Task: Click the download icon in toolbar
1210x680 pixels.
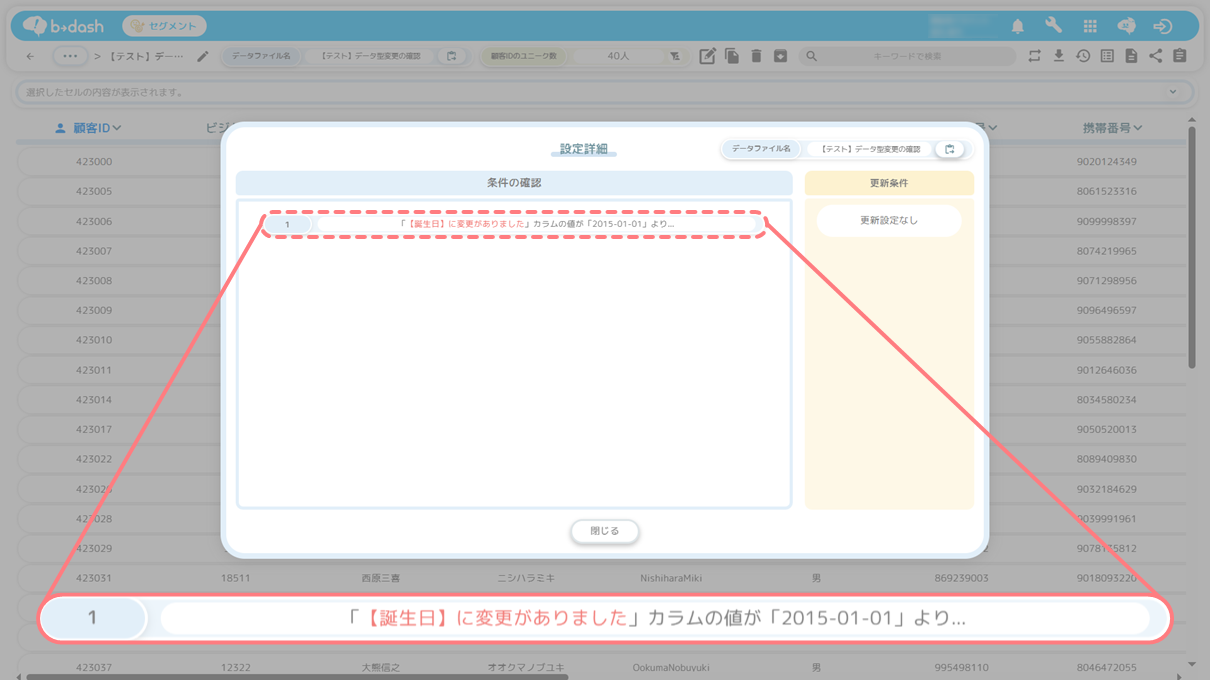Action: [x=1059, y=57]
